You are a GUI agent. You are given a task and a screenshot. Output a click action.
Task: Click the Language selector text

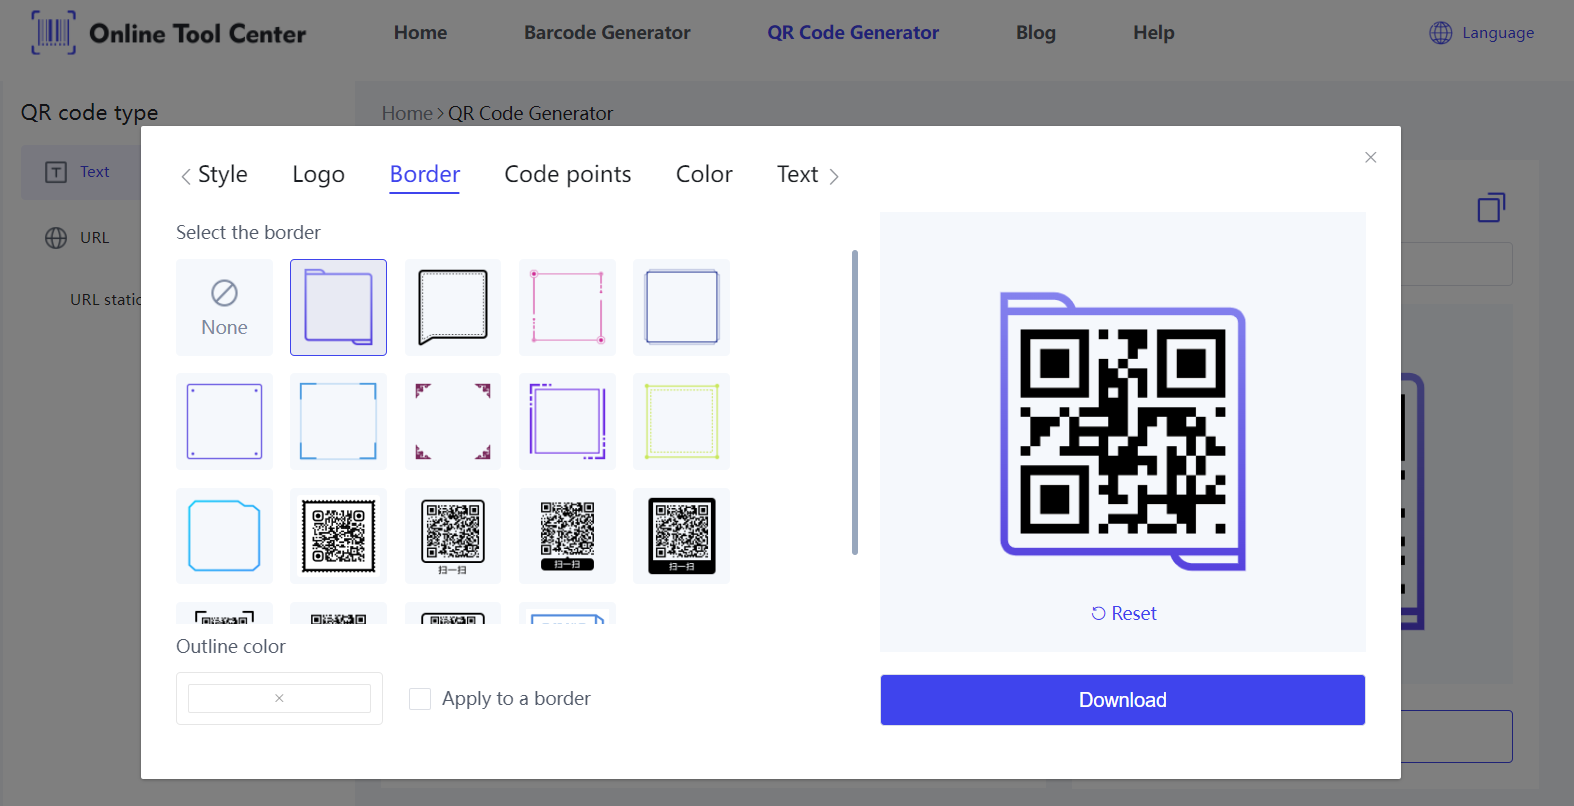1498,33
